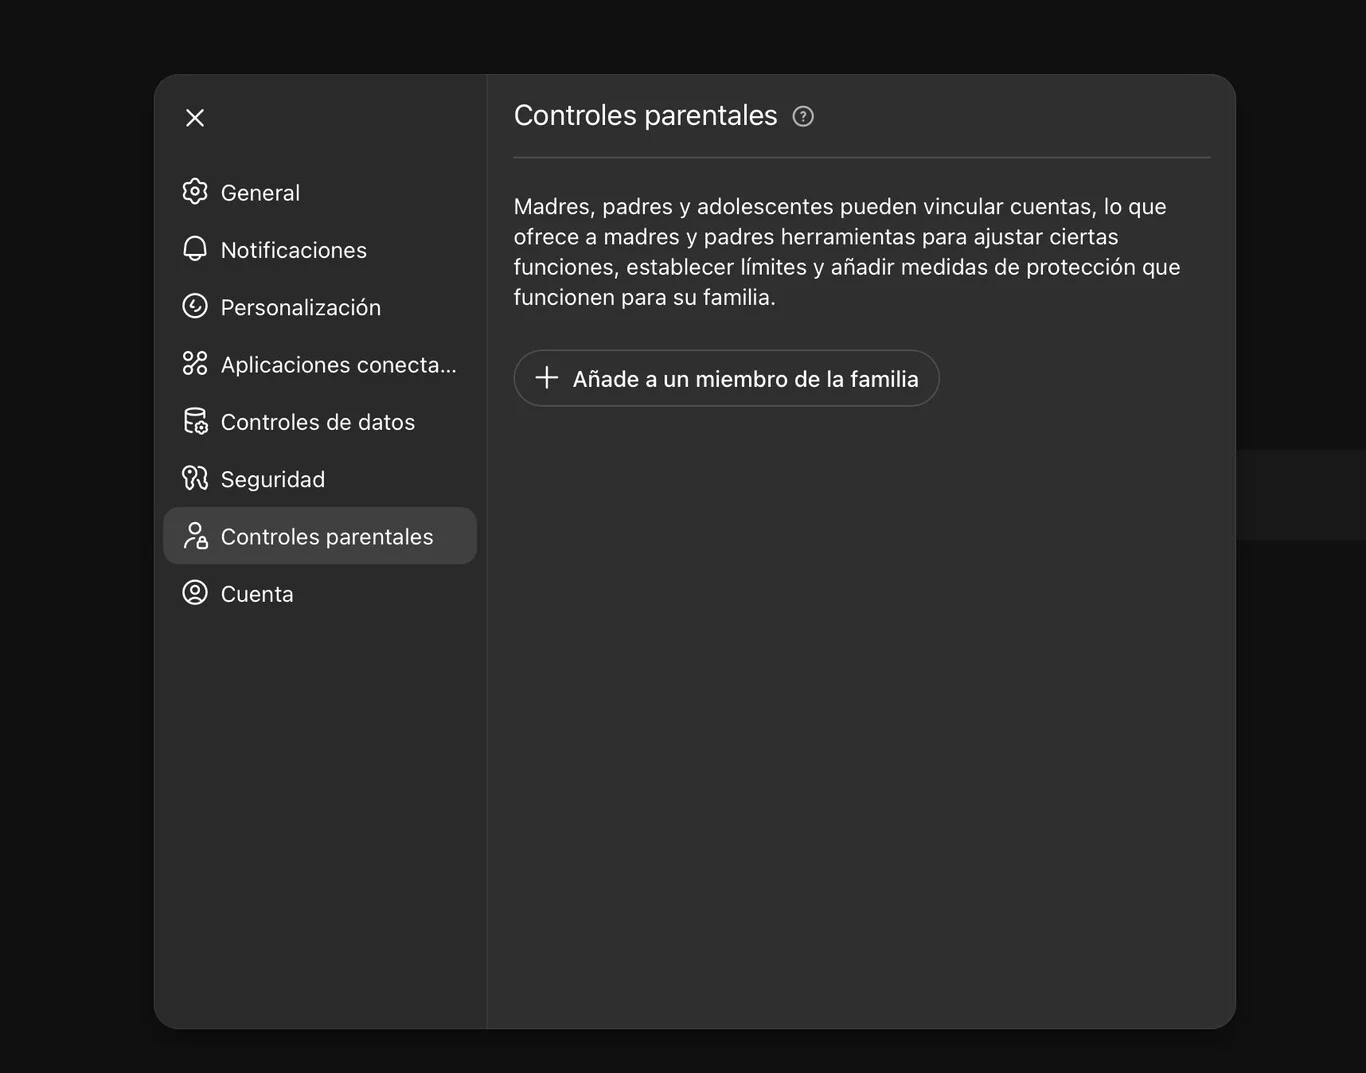The image size is (1366, 1073).
Task: Click the database icon for Controles de datos
Action: 195,421
